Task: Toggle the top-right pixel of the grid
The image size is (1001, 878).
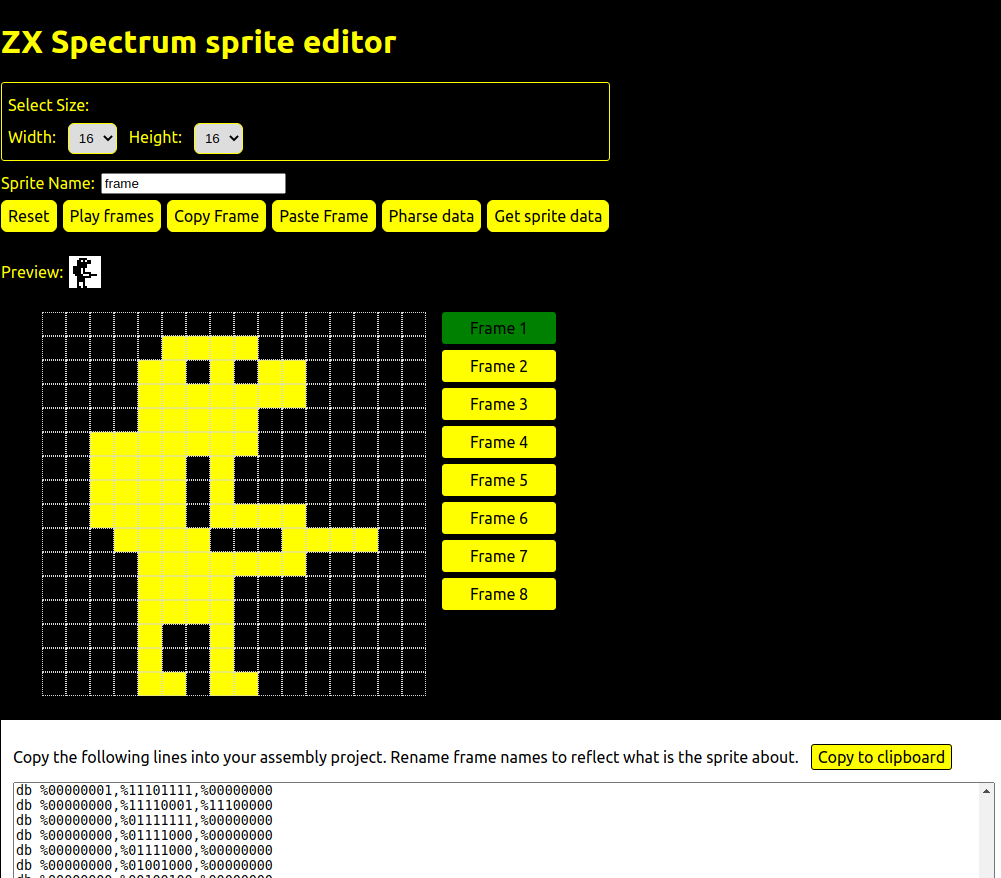Action: click(414, 324)
